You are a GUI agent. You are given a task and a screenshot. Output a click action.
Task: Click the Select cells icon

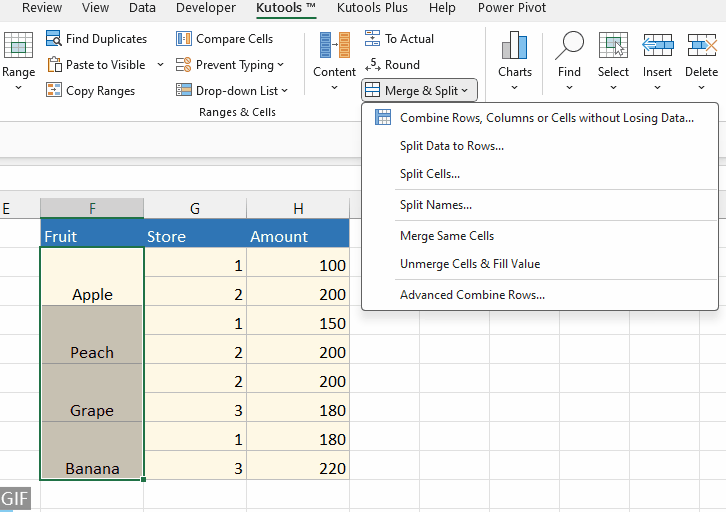tap(613, 45)
